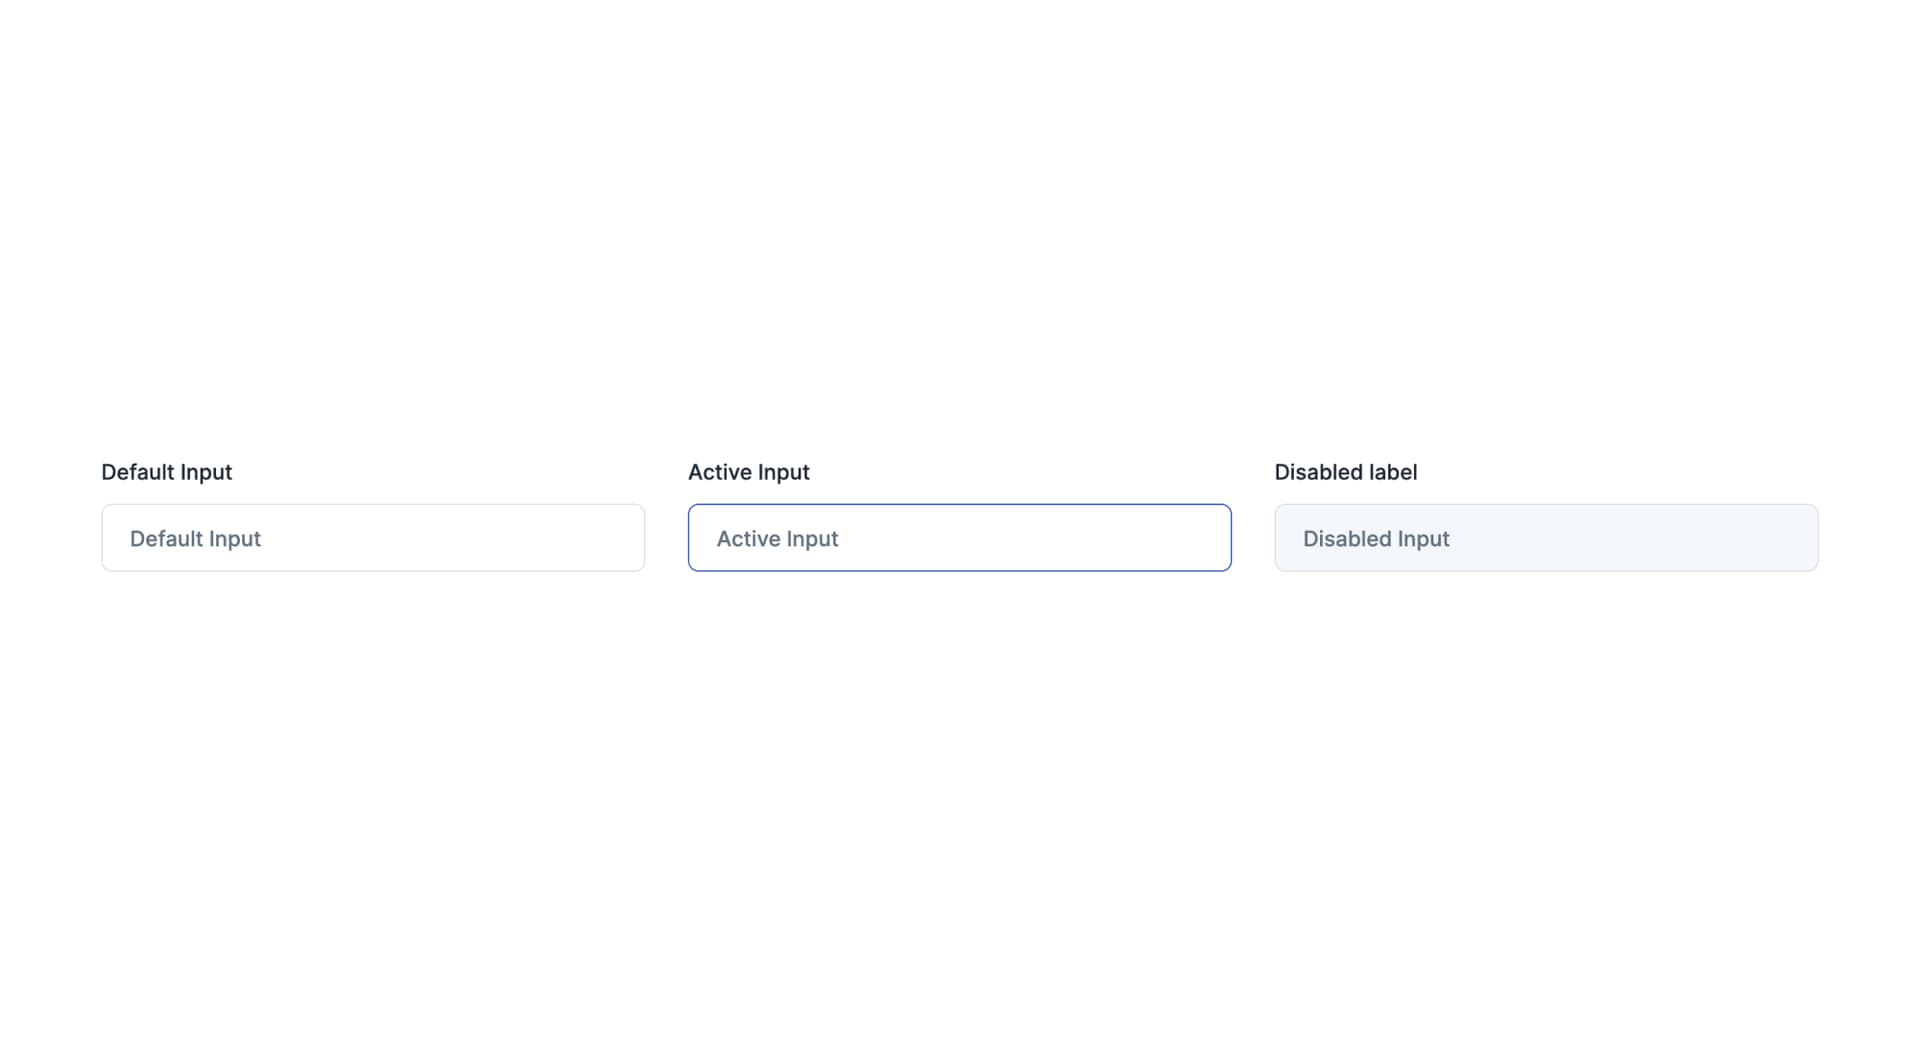Viewport: 1920px width, 1056px height.
Task: Click the blue border of Active Input
Action: (x=959, y=505)
